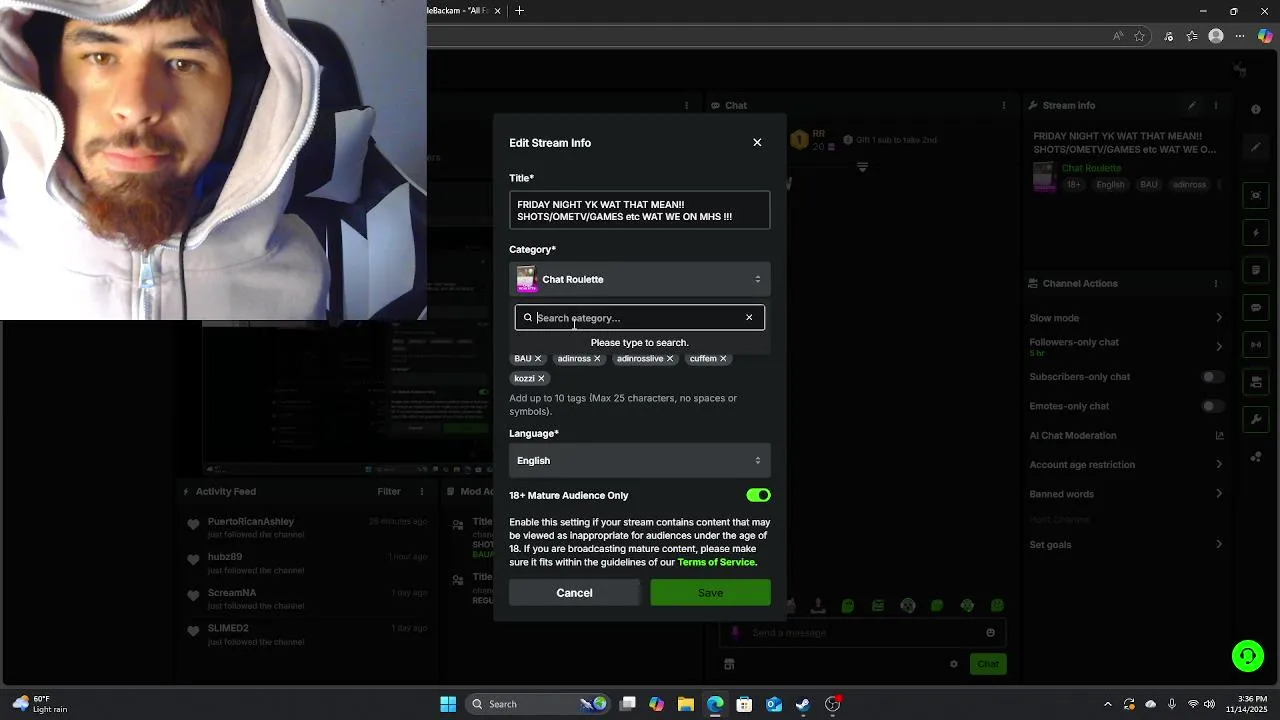Clear the category search field

click(749, 318)
